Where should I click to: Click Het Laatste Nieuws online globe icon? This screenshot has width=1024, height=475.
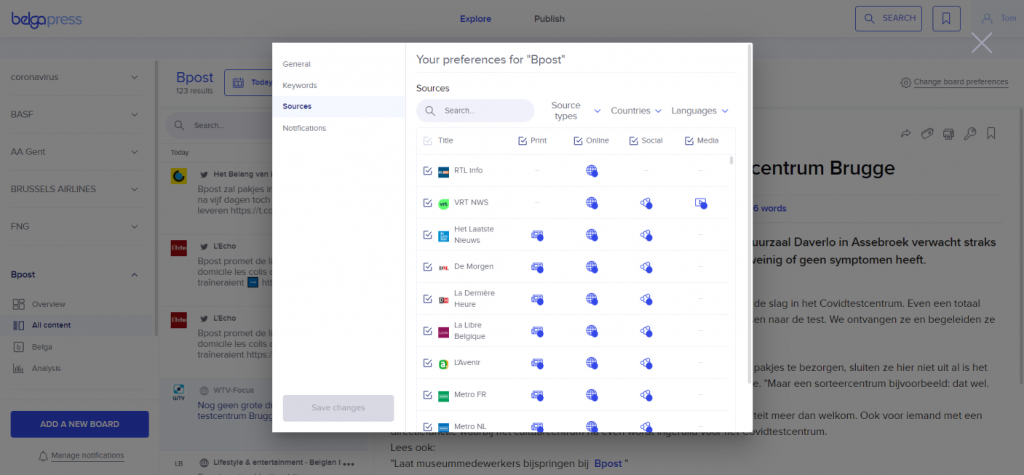tap(592, 235)
